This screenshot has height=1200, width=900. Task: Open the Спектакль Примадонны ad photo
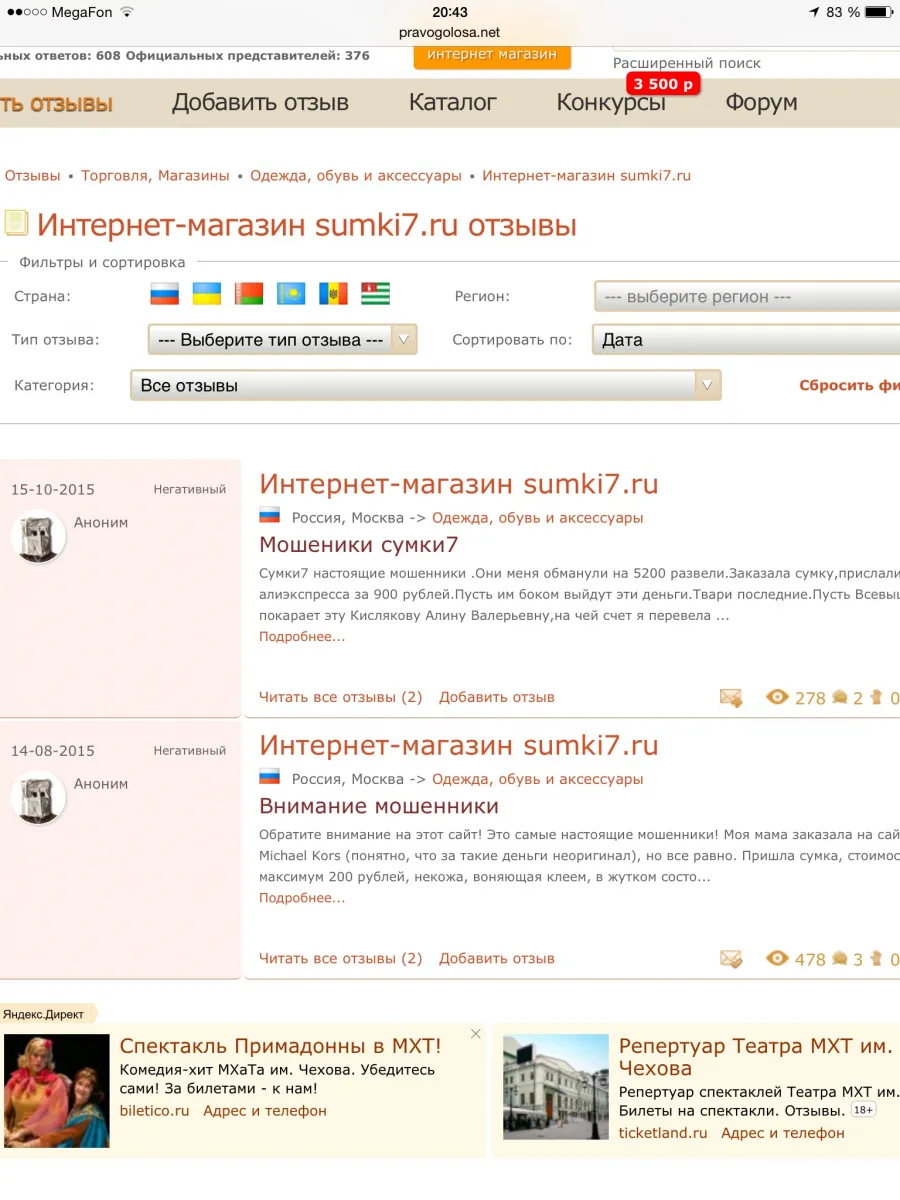coord(57,1090)
